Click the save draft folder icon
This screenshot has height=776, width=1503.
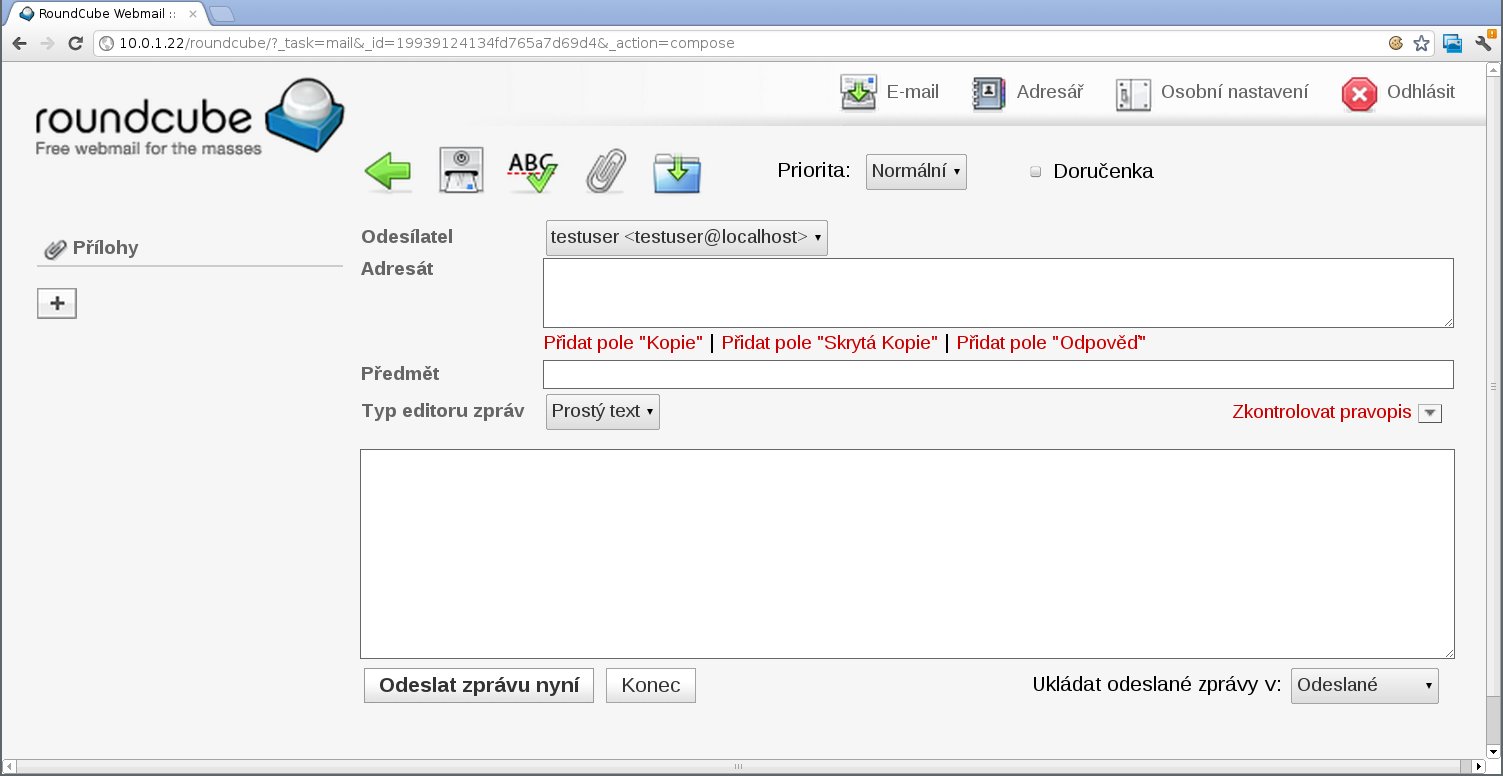click(x=677, y=172)
